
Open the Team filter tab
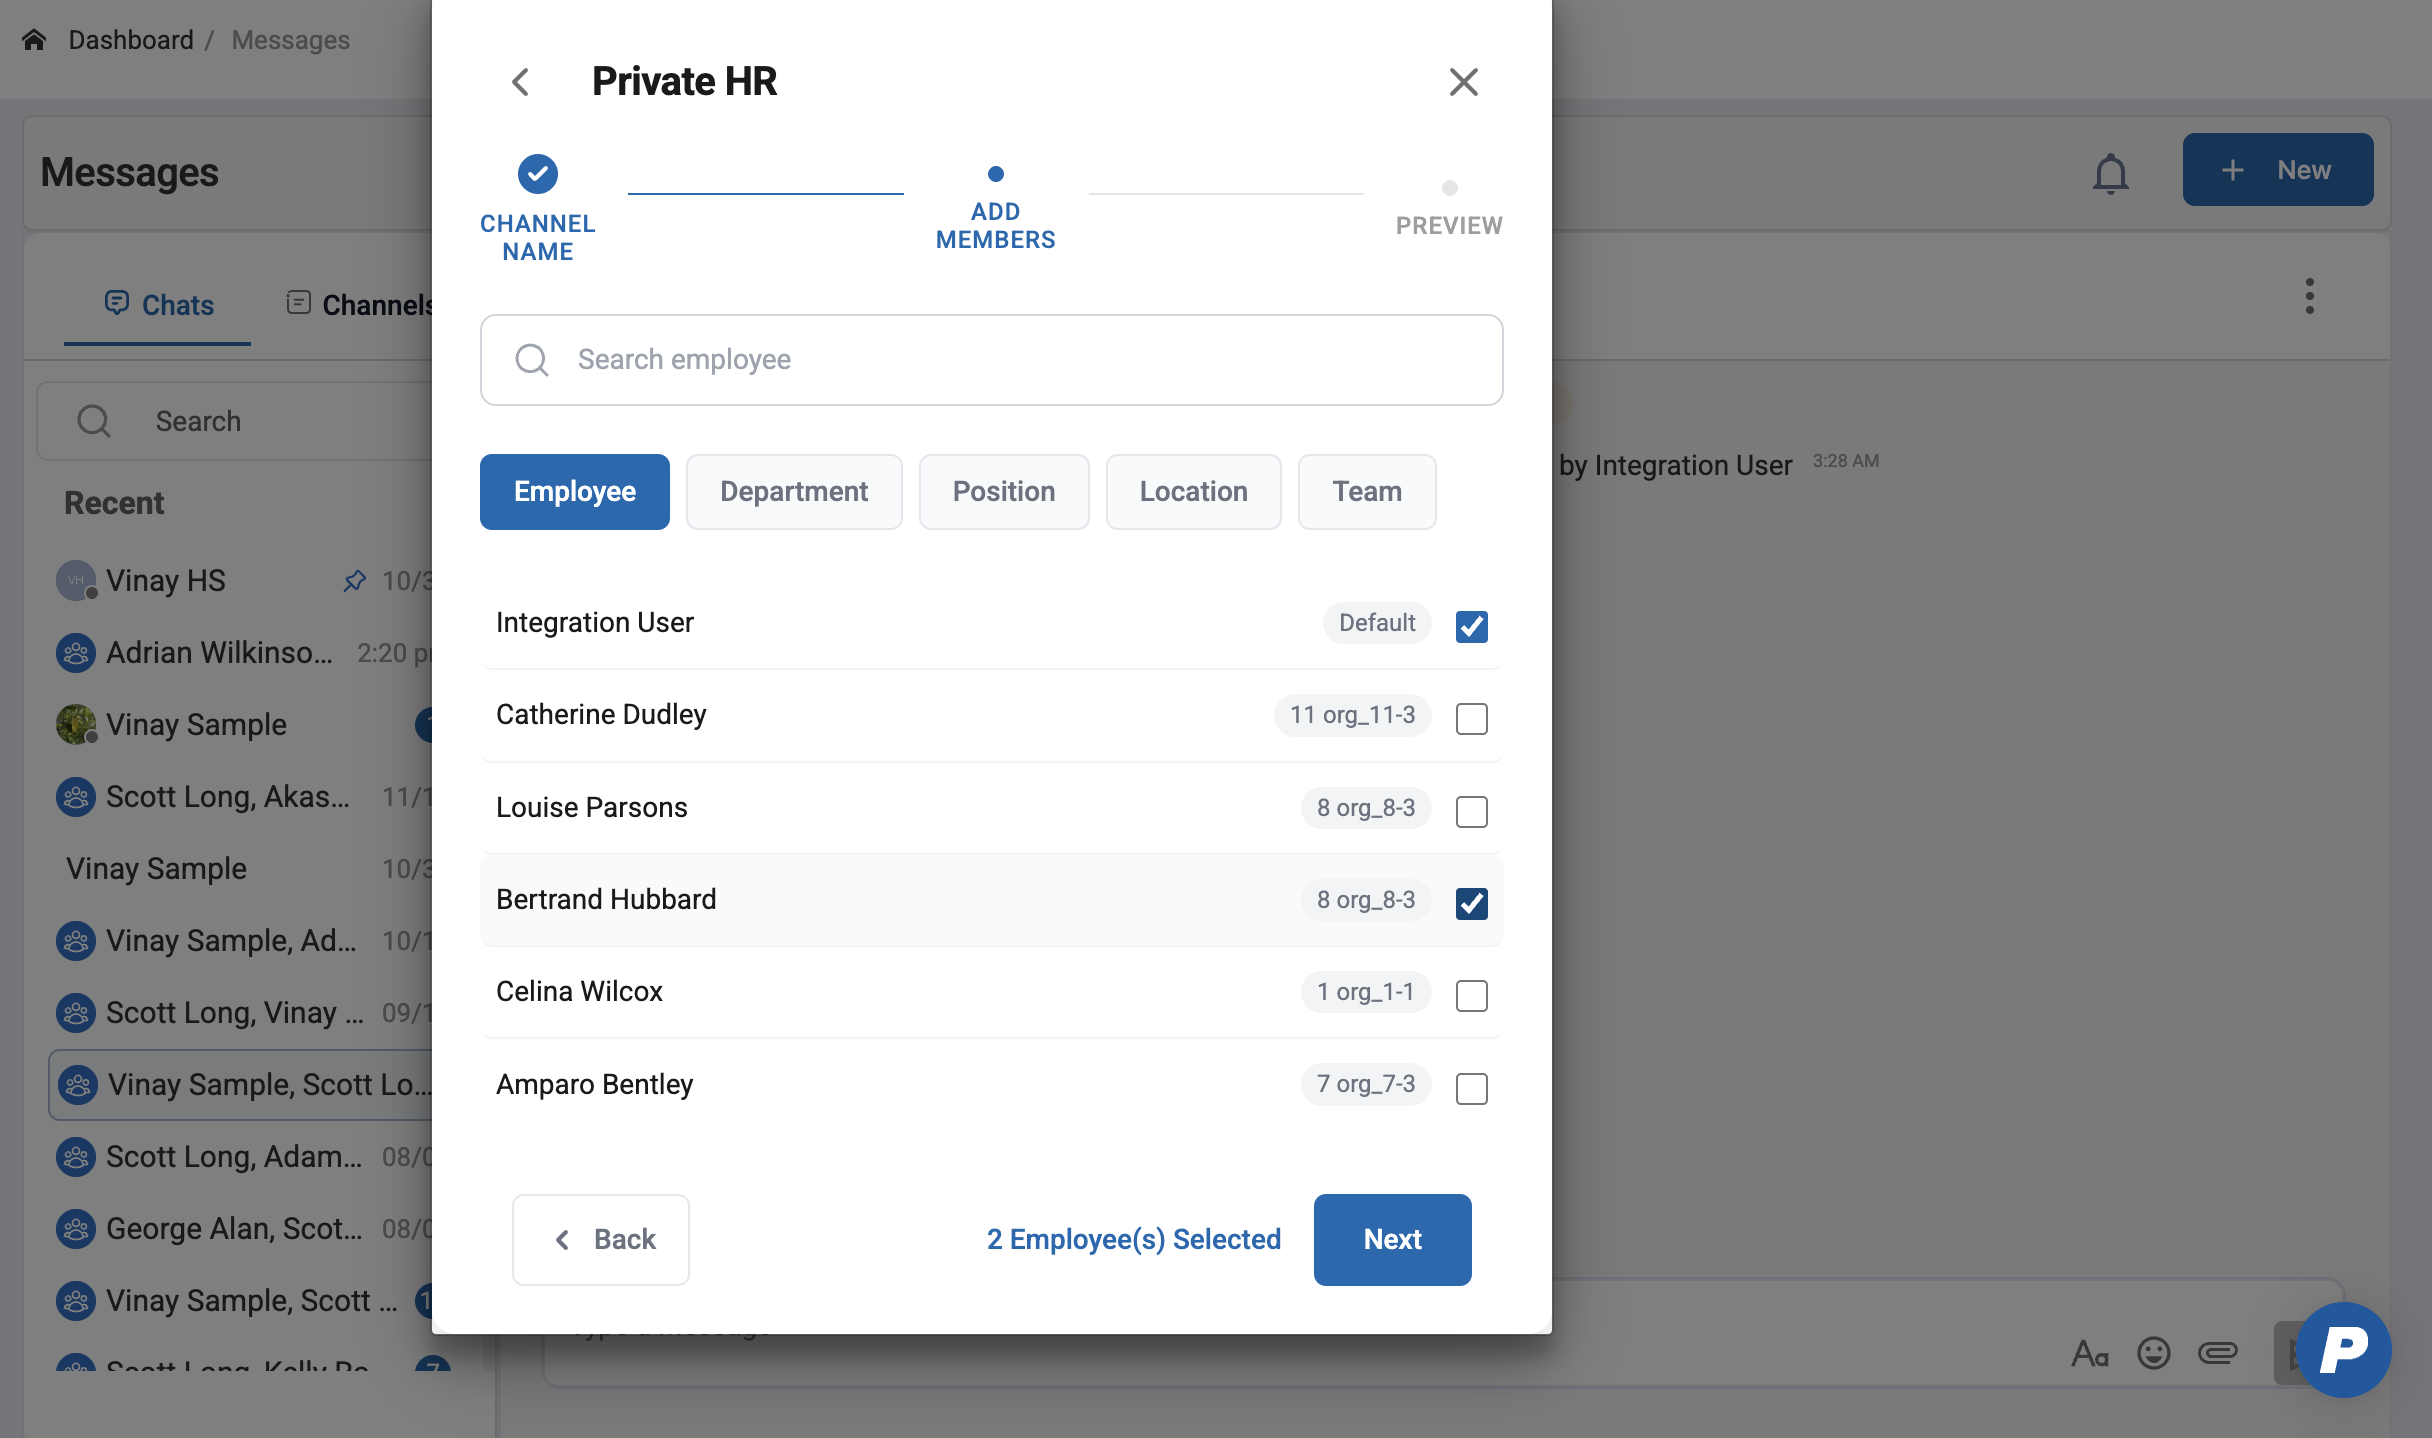coord(1366,492)
